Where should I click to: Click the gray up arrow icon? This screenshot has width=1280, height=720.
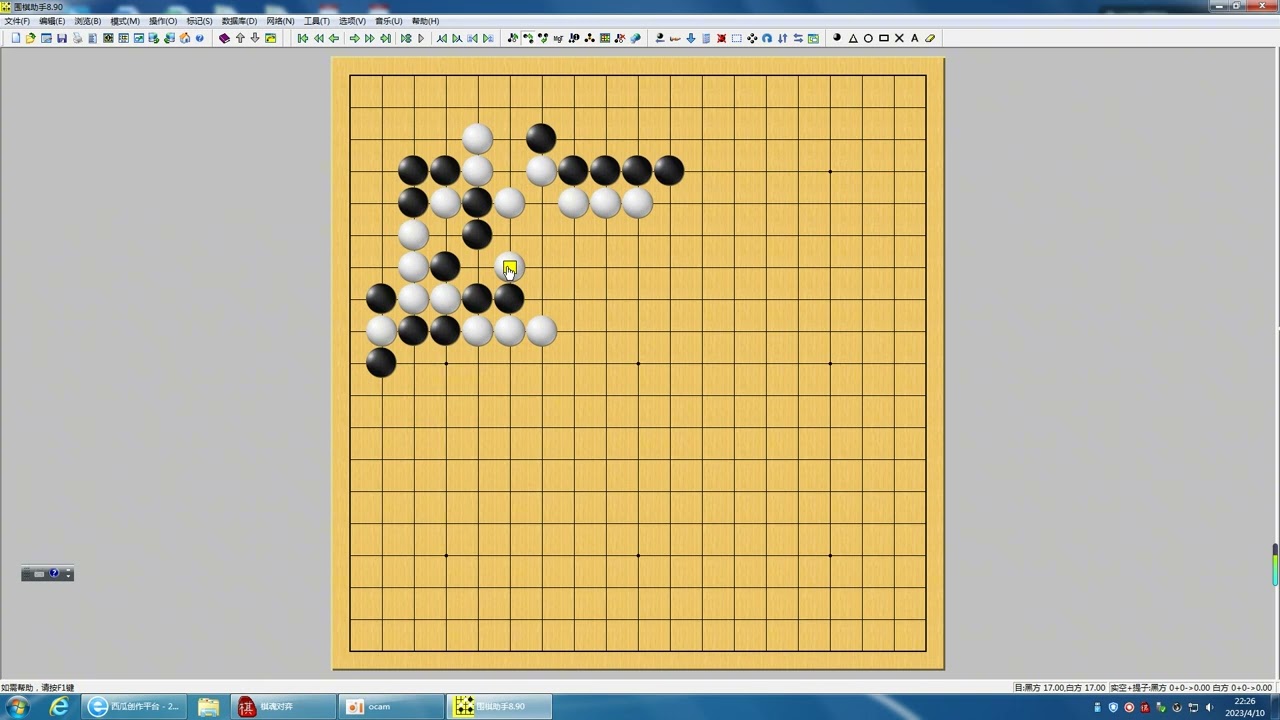(x=240, y=38)
